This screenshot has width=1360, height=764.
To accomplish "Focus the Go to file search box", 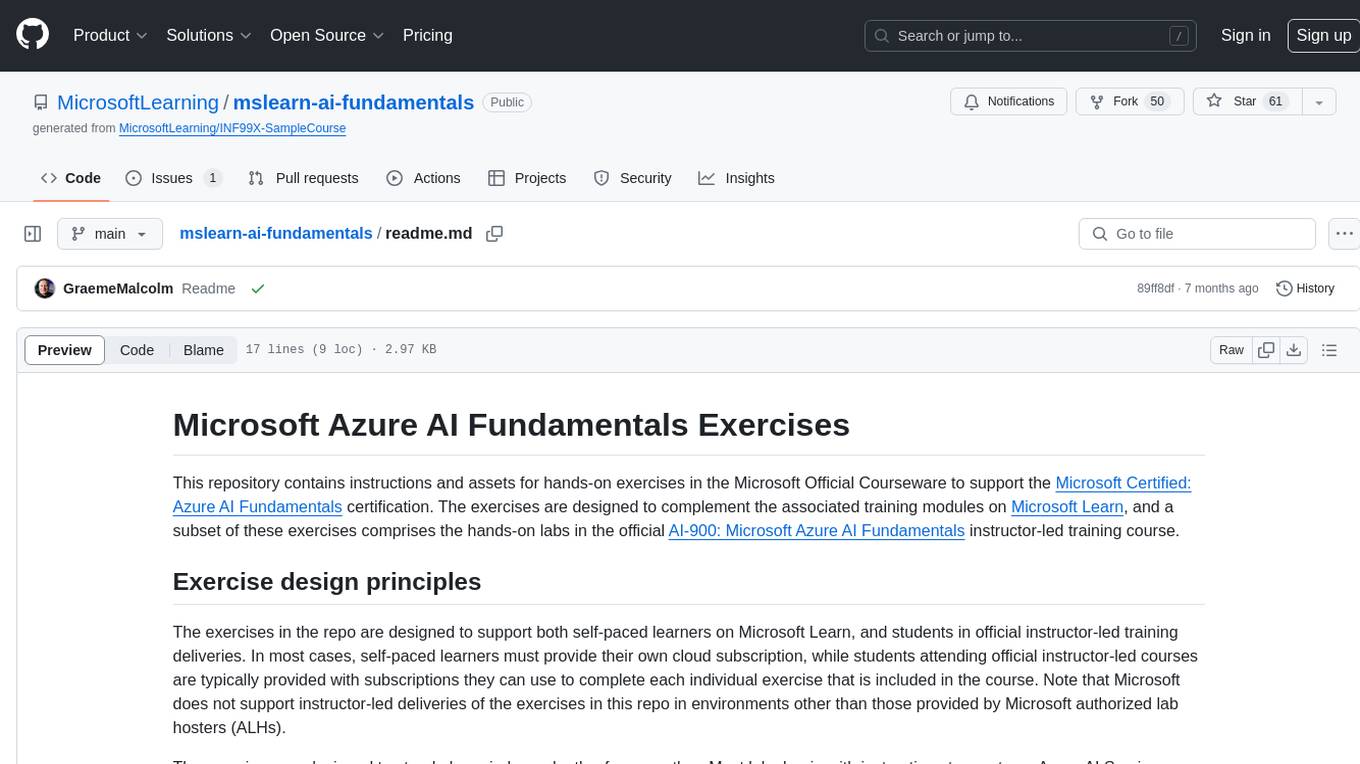I will (1197, 234).
